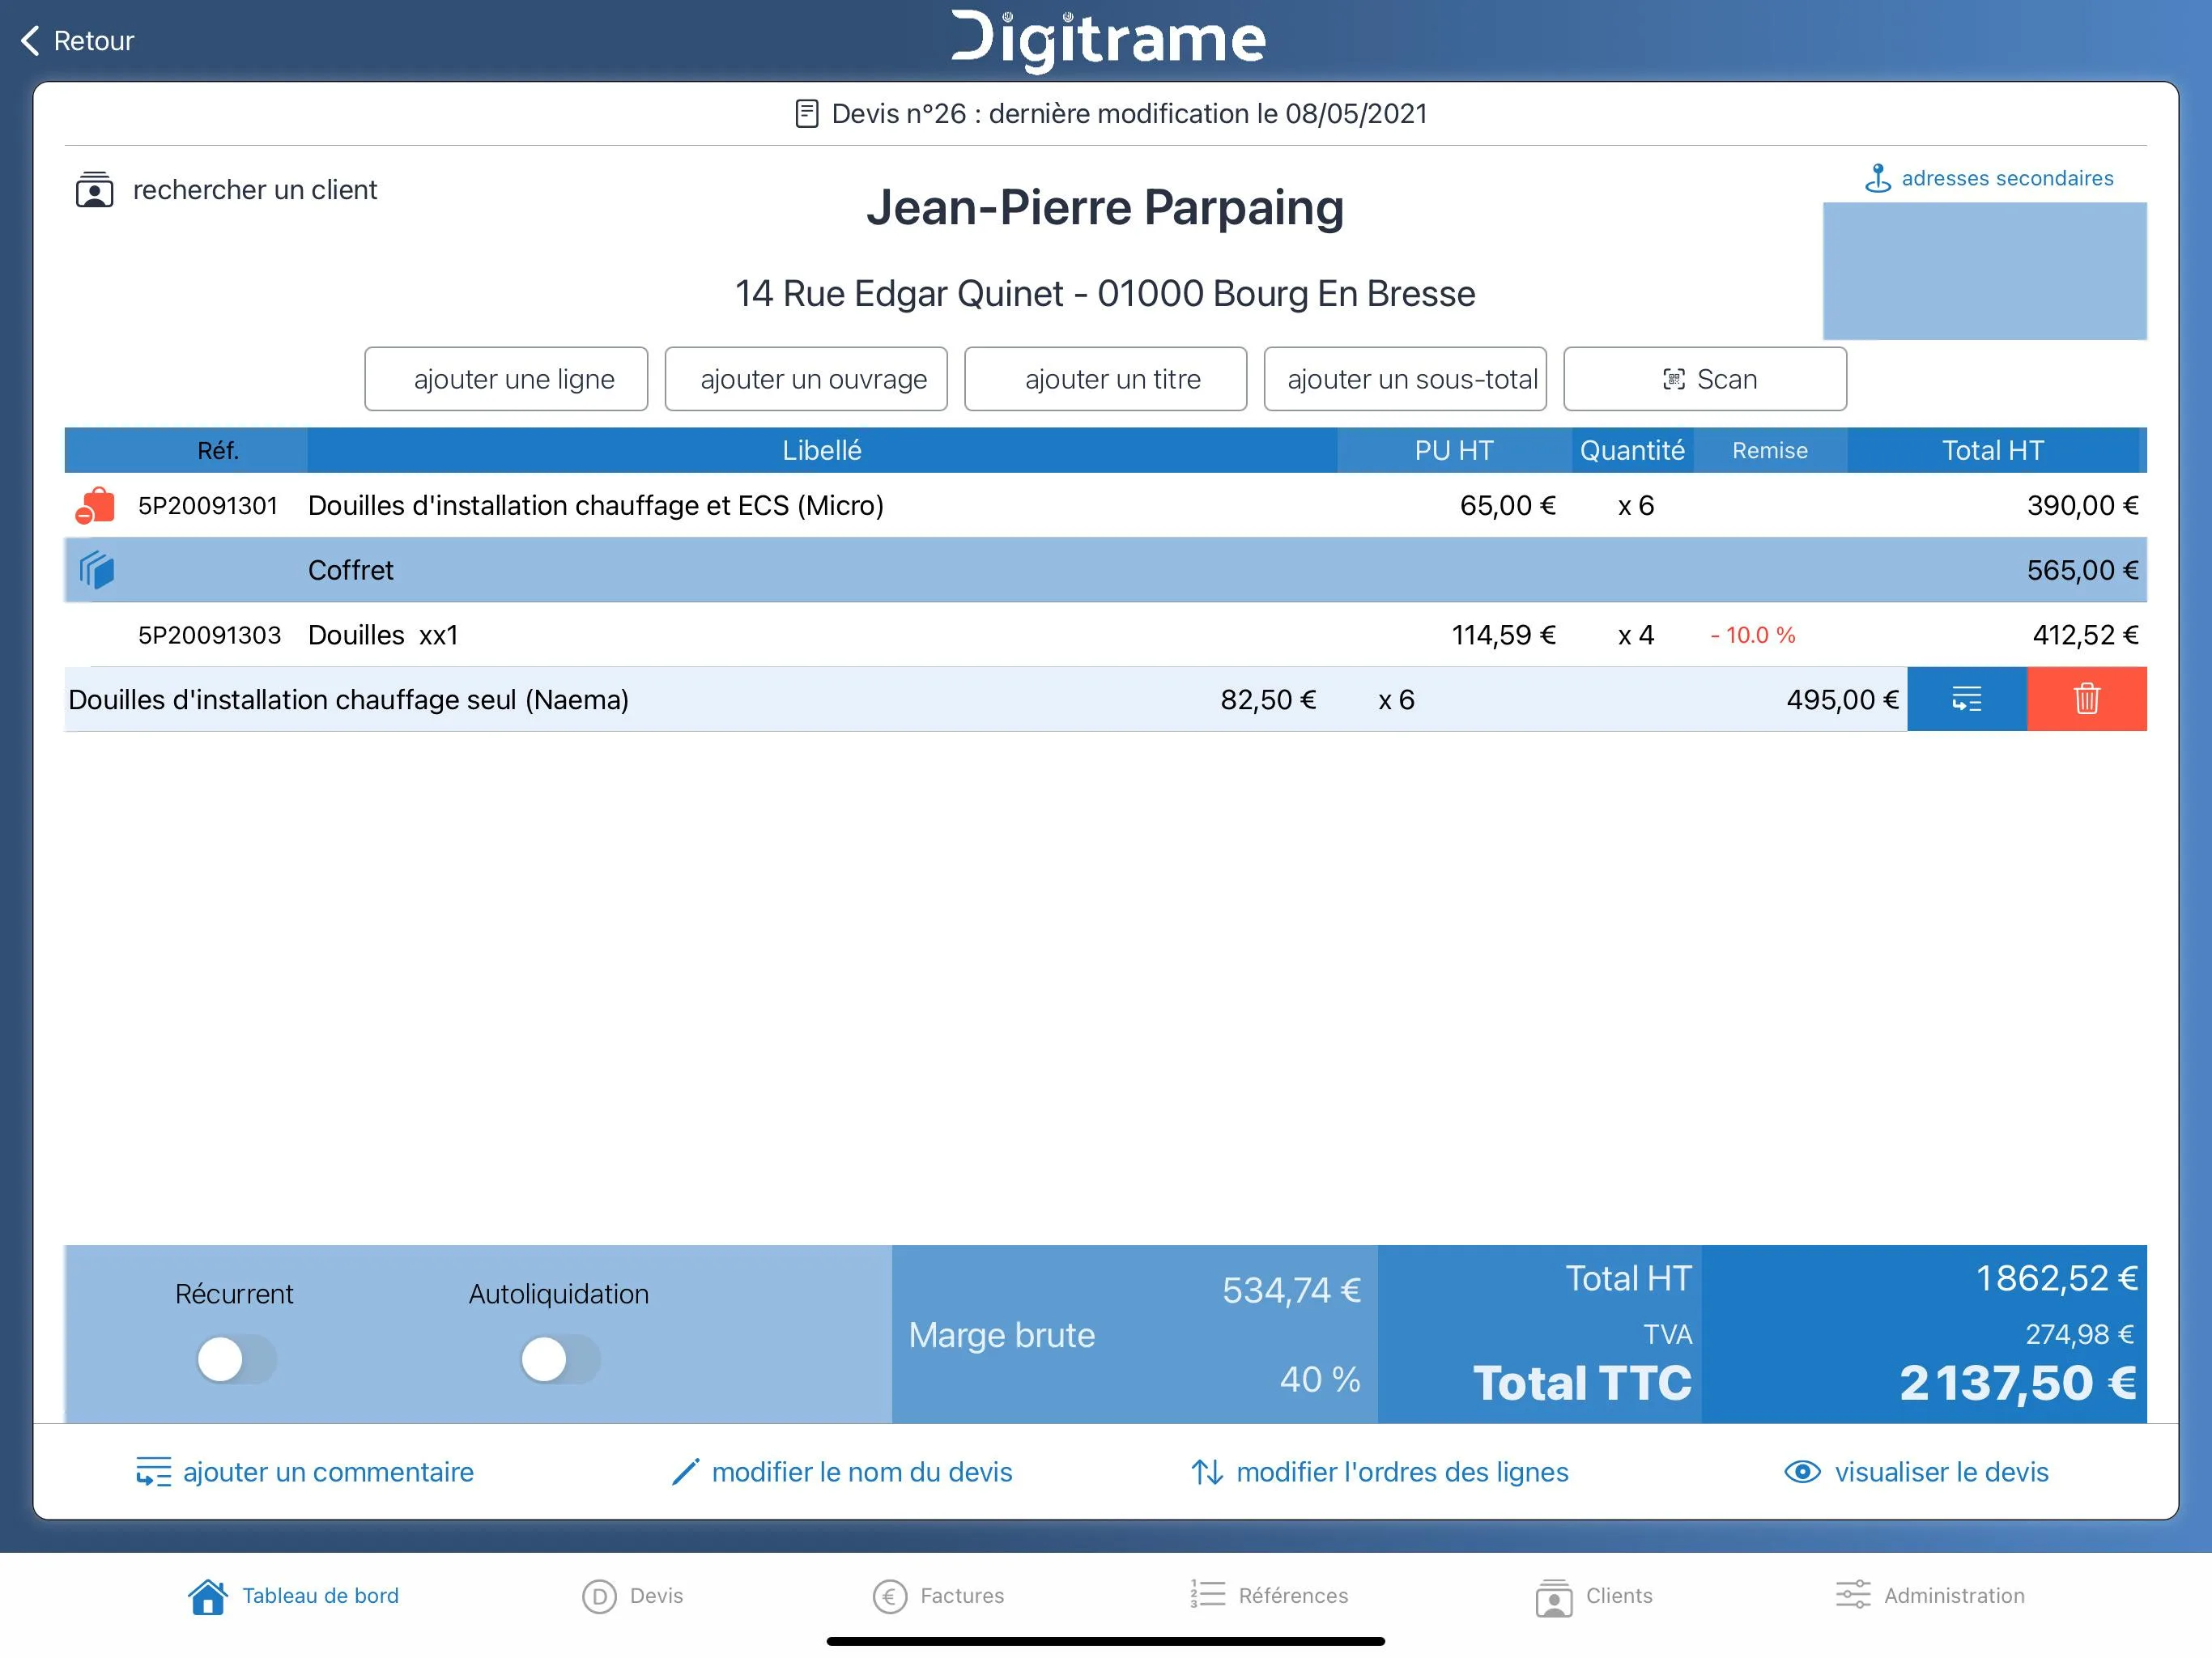Tap the Marge brute 534,74 € value
The width and height of the screenshot is (2212, 1658).
tap(1291, 1291)
